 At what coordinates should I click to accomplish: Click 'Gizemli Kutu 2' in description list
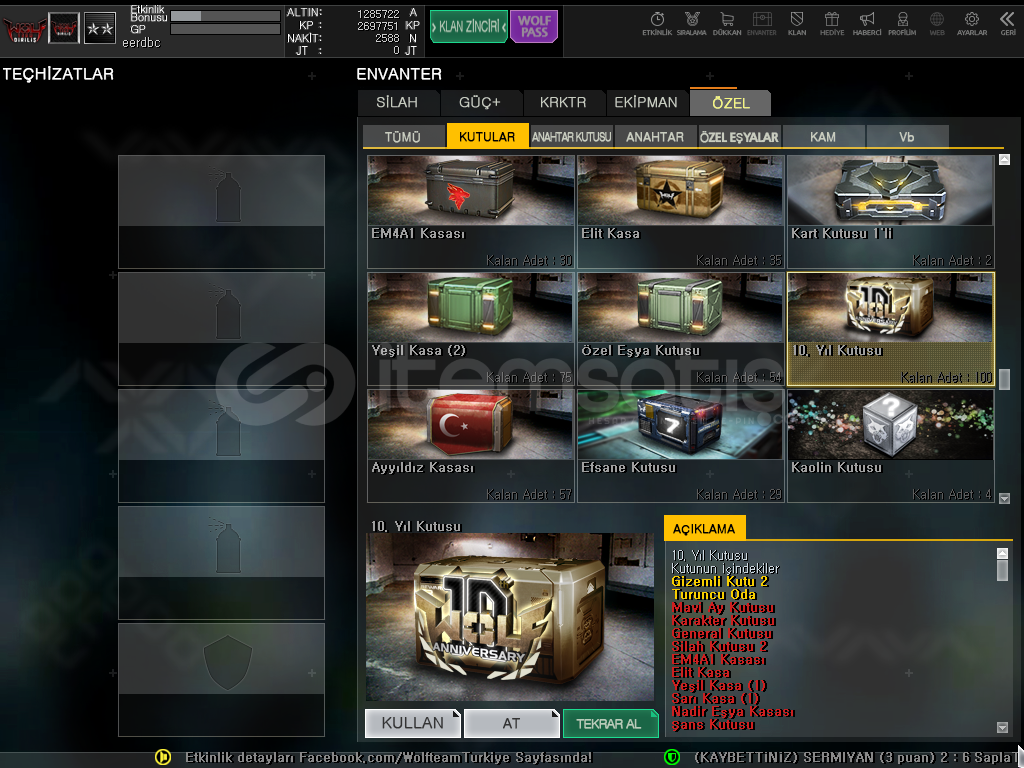[720, 581]
